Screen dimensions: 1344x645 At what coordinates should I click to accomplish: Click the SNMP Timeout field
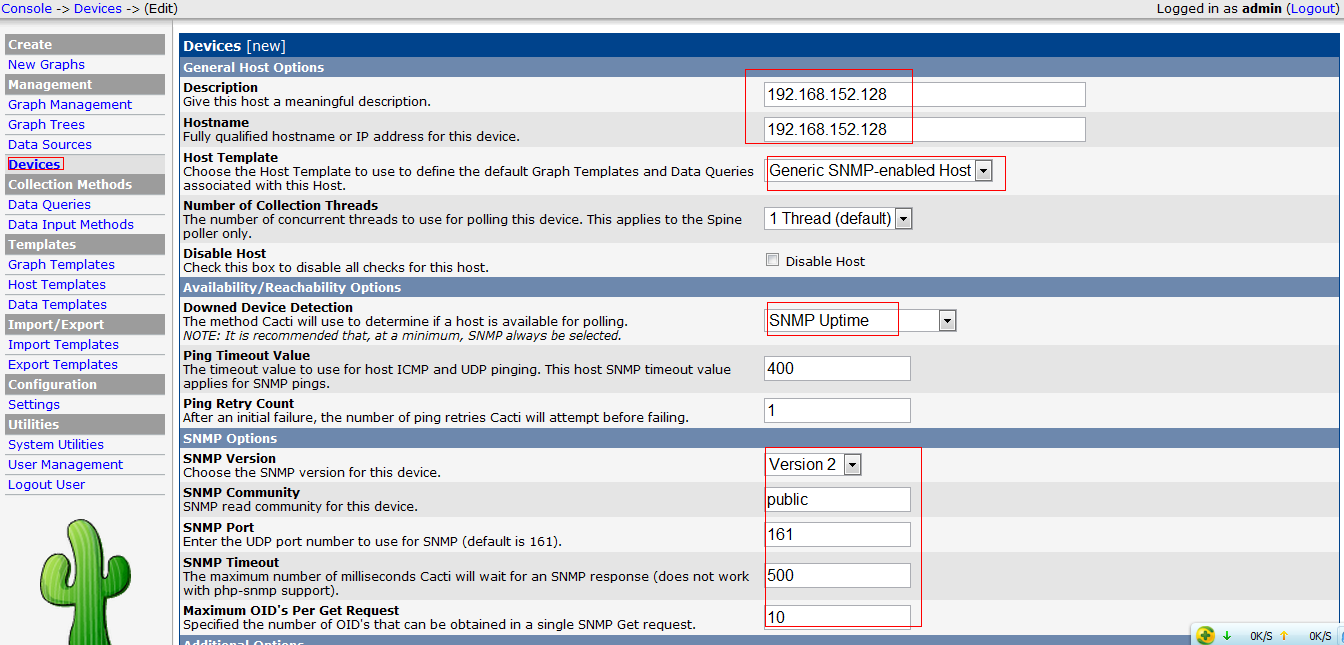pyautogui.click(x=838, y=575)
